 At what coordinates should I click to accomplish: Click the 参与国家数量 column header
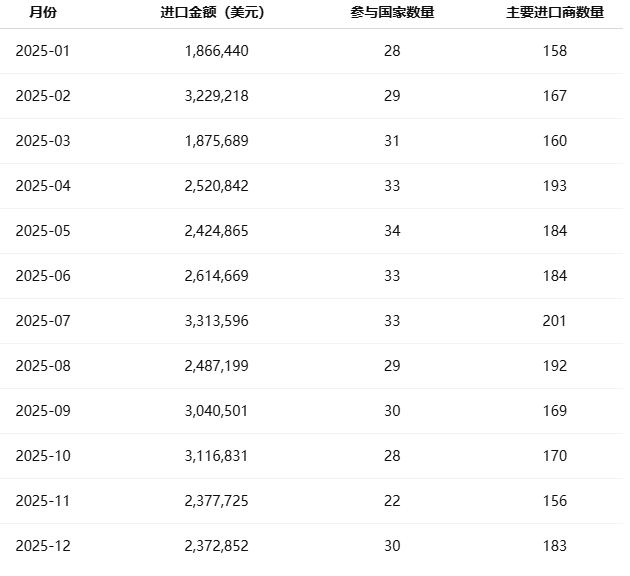392,13
